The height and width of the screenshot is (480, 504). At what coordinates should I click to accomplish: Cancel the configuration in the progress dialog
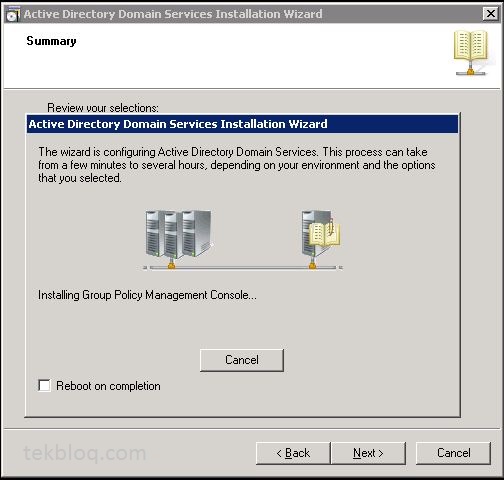pos(242,360)
